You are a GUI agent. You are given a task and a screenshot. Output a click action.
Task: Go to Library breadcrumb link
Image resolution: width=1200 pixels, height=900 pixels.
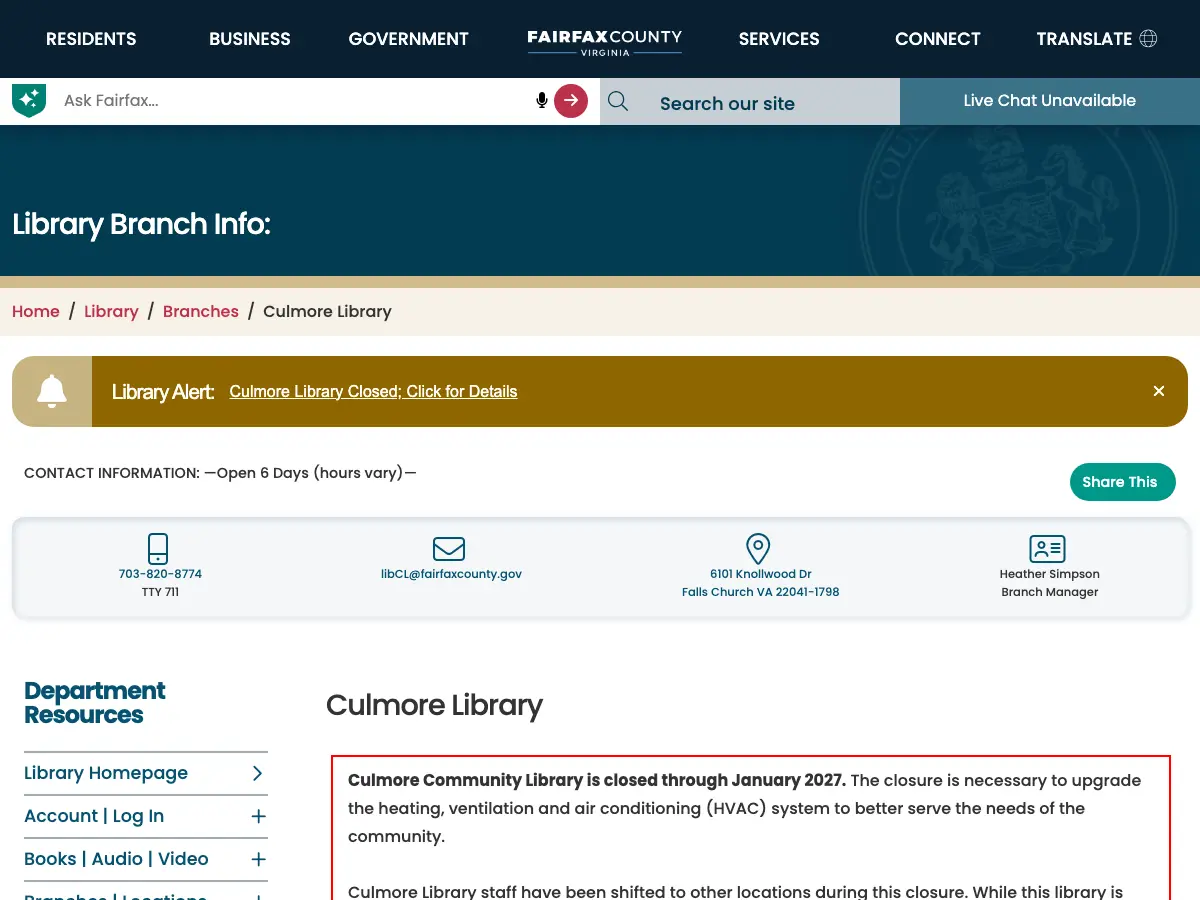[111, 311]
